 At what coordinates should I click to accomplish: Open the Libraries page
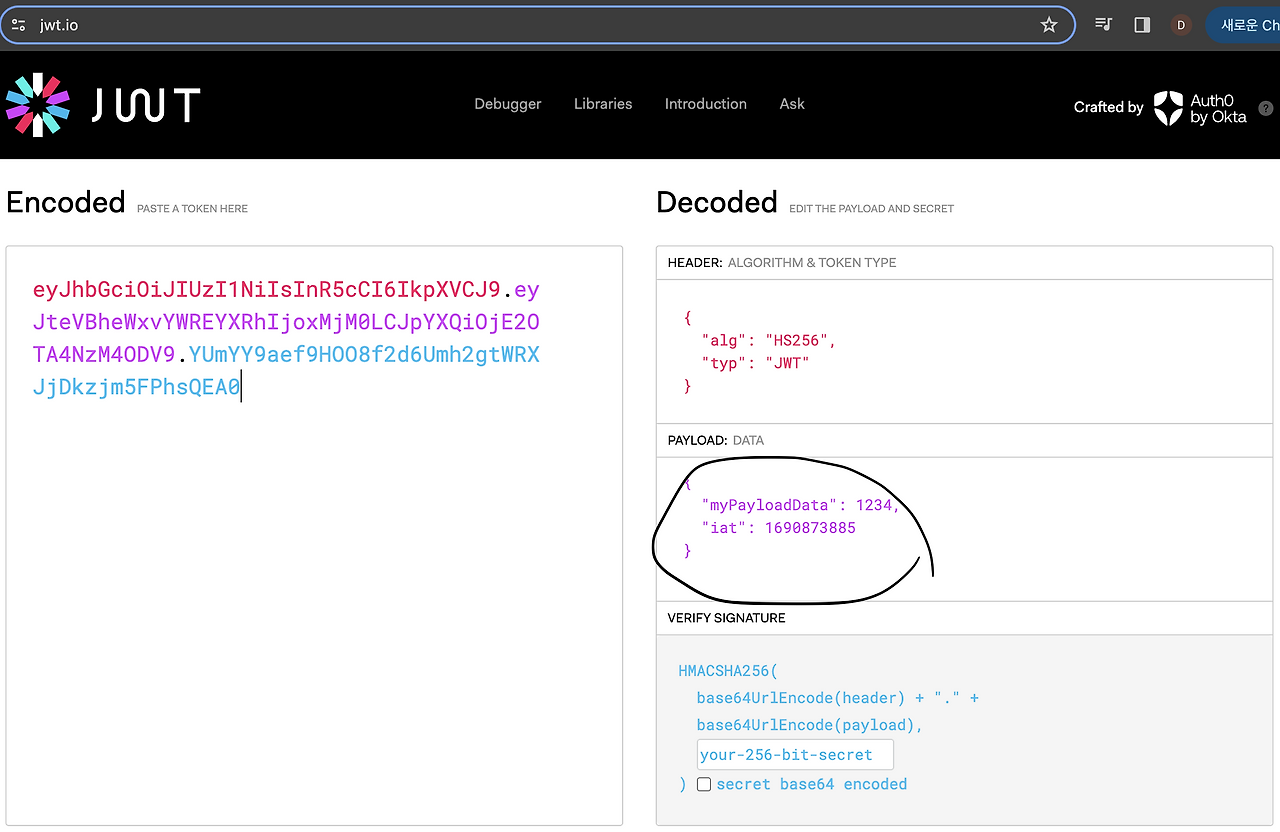point(602,104)
